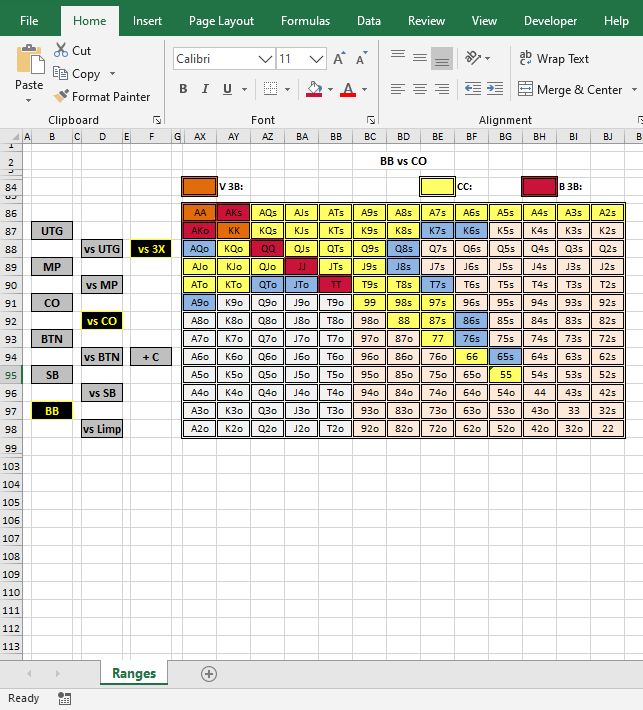The height and width of the screenshot is (710, 643).
Task: Expand the Copy options arrow
Action: tap(112, 73)
